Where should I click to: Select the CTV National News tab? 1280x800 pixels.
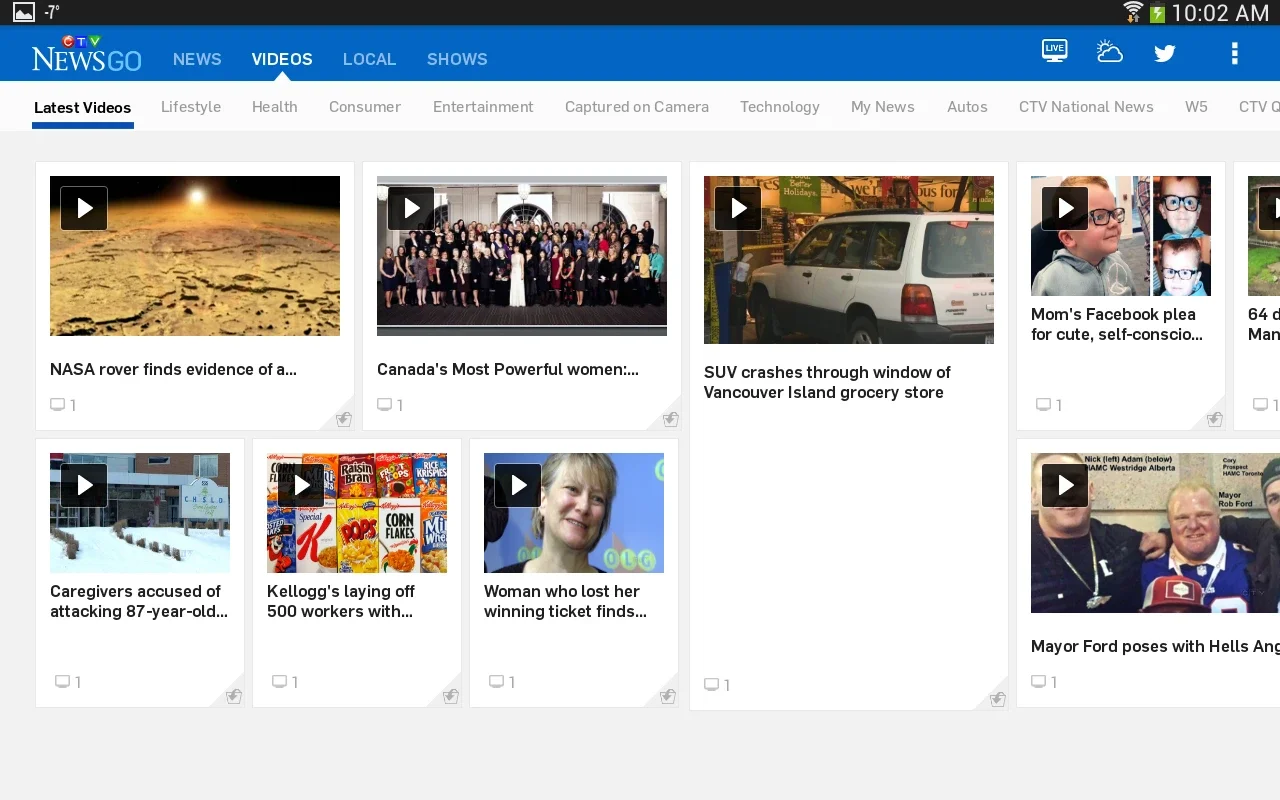point(1086,107)
